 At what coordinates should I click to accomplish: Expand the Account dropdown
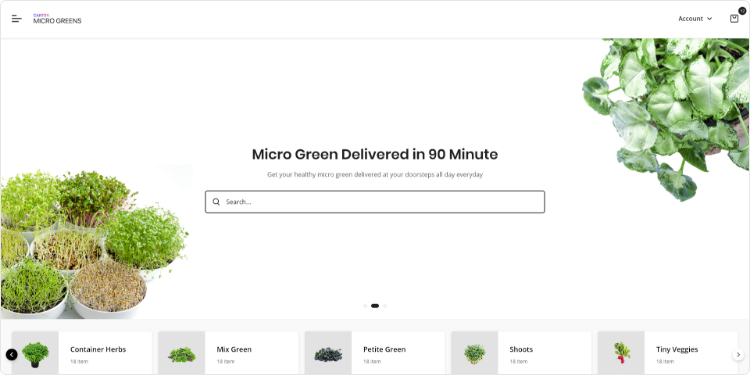point(695,19)
